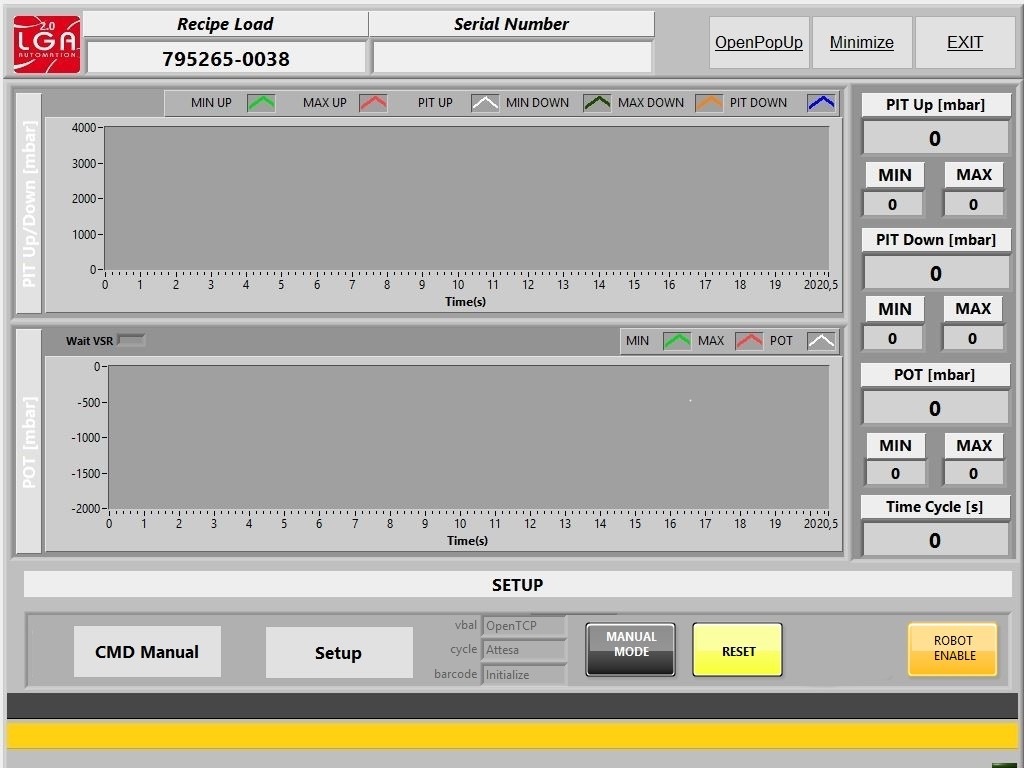
Task: Click the green MIN icon in POT legend
Action: (x=677, y=341)
